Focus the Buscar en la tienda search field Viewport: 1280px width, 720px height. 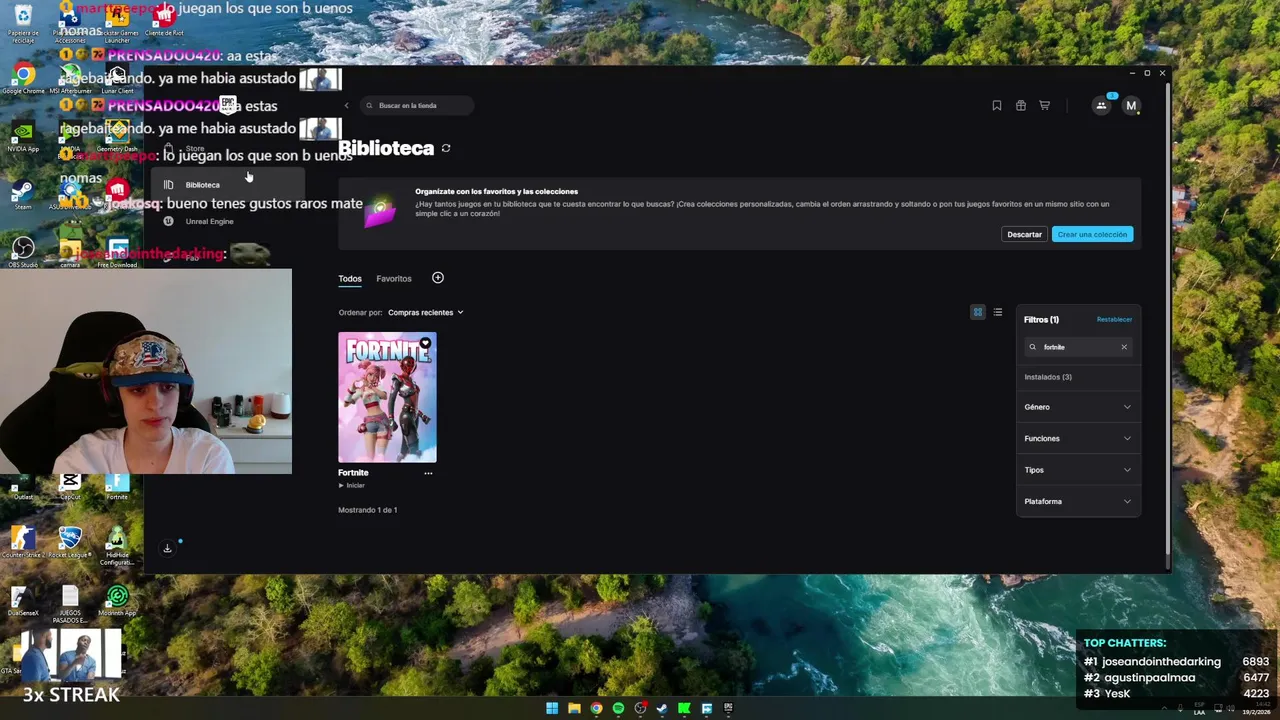click(x=415, y=105)
